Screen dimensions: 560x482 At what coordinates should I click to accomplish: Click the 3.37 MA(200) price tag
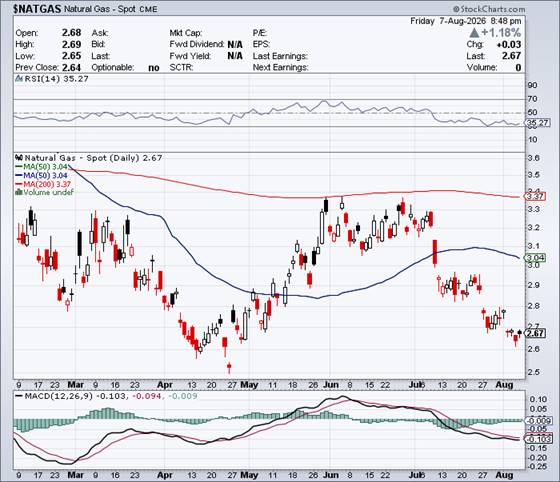pyautogui.click(x=535, y=196)
